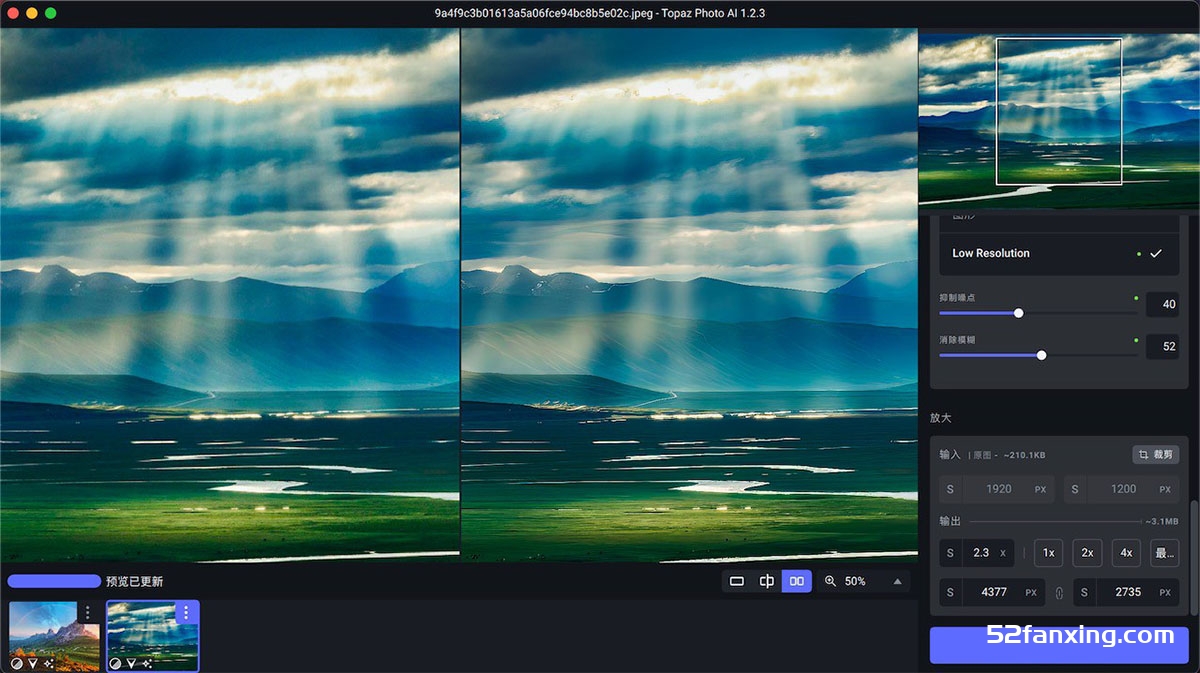Select the mountain landscape thumbnail
This screenshot has height=673, width=1200.
click(54, 635)
